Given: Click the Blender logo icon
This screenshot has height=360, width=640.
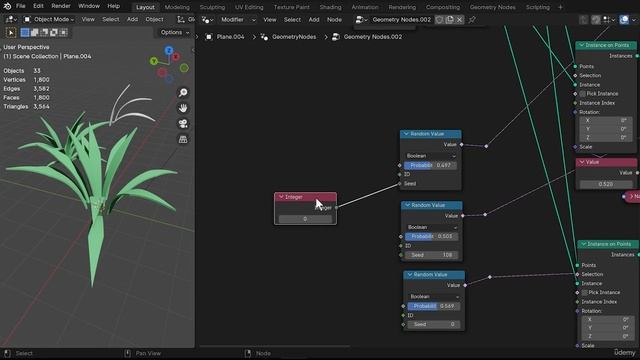Looking at the screenshot, I should 7,6.
